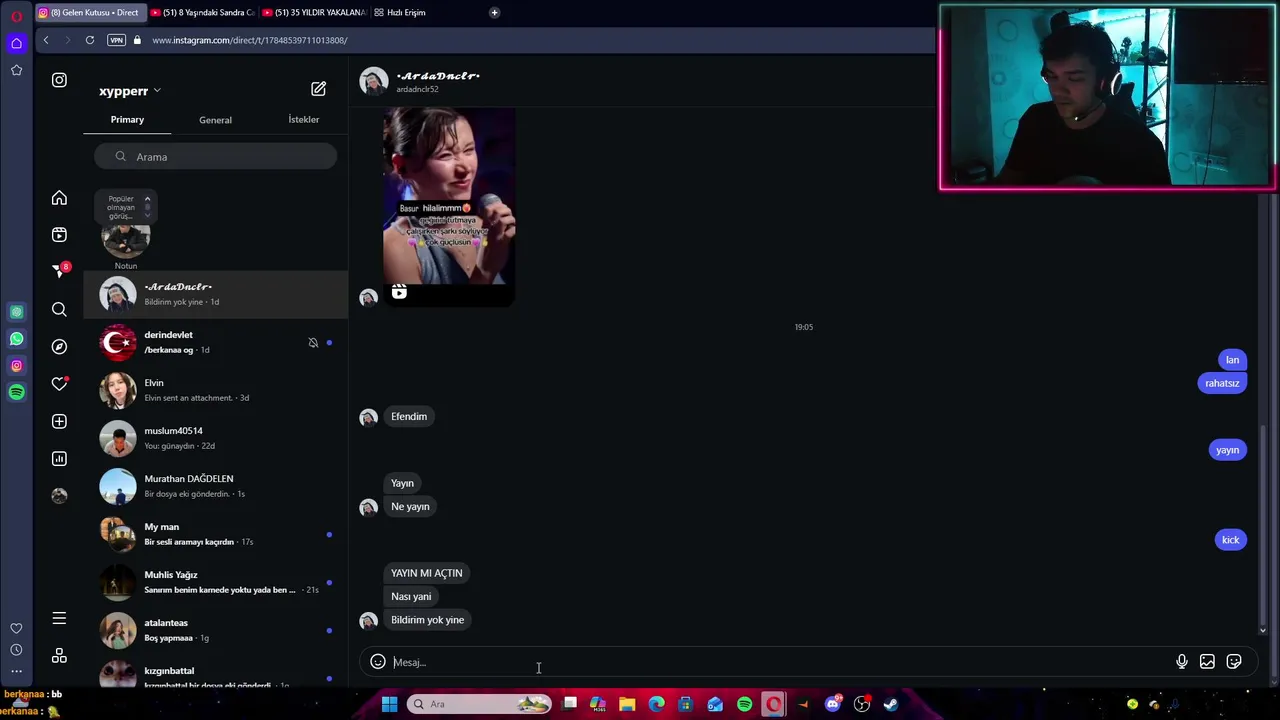Click the Opera menu logo

point(16,16)
